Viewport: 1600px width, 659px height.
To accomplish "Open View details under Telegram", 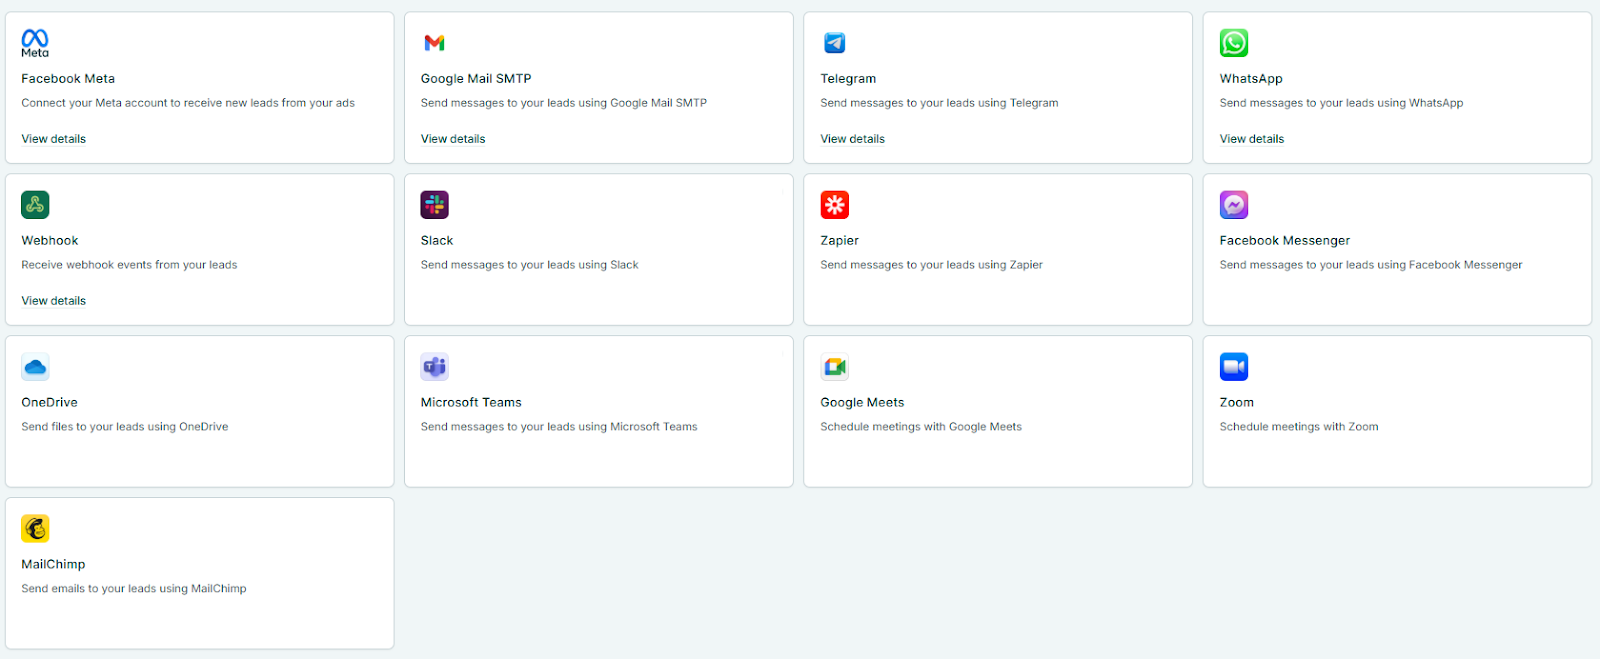I will click(852, 139).
